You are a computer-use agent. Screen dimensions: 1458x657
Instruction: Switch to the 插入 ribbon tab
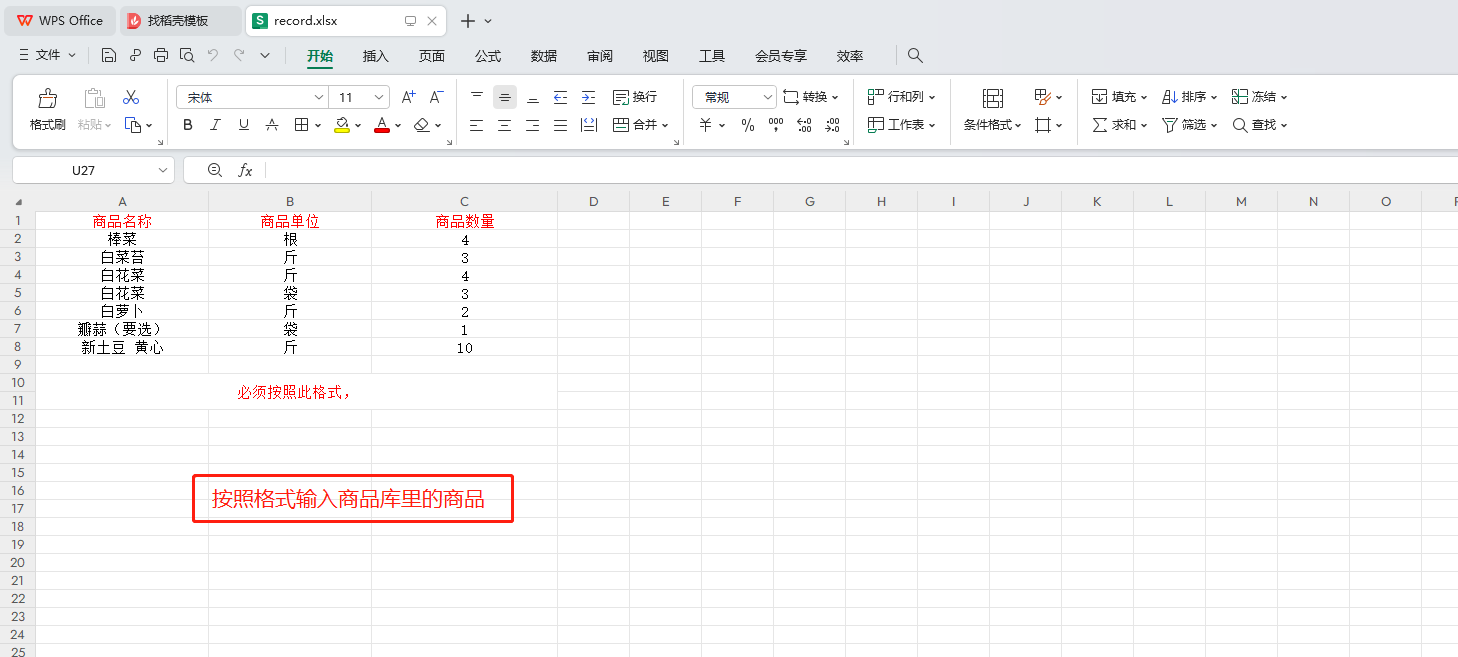[375, 56]
